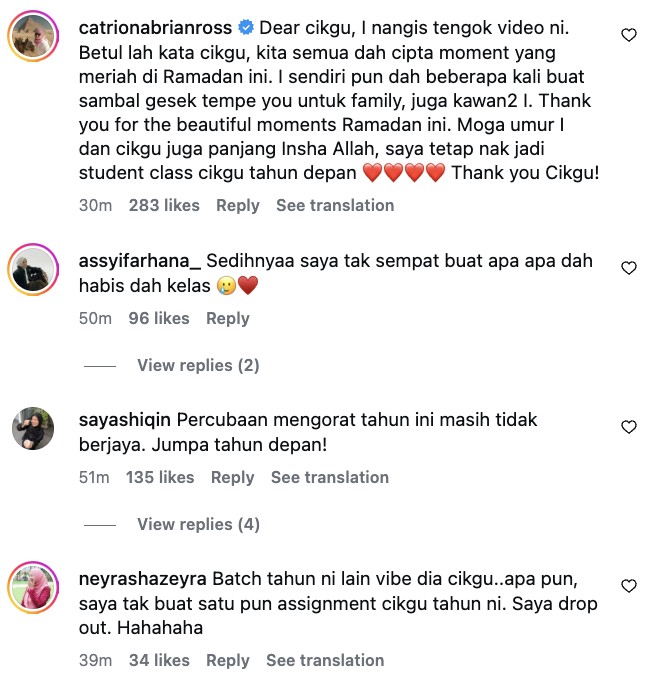Screen dimensions: 652x680
Task: Expand View replies (2) under assyifarhana_
Action: point(198,365)
